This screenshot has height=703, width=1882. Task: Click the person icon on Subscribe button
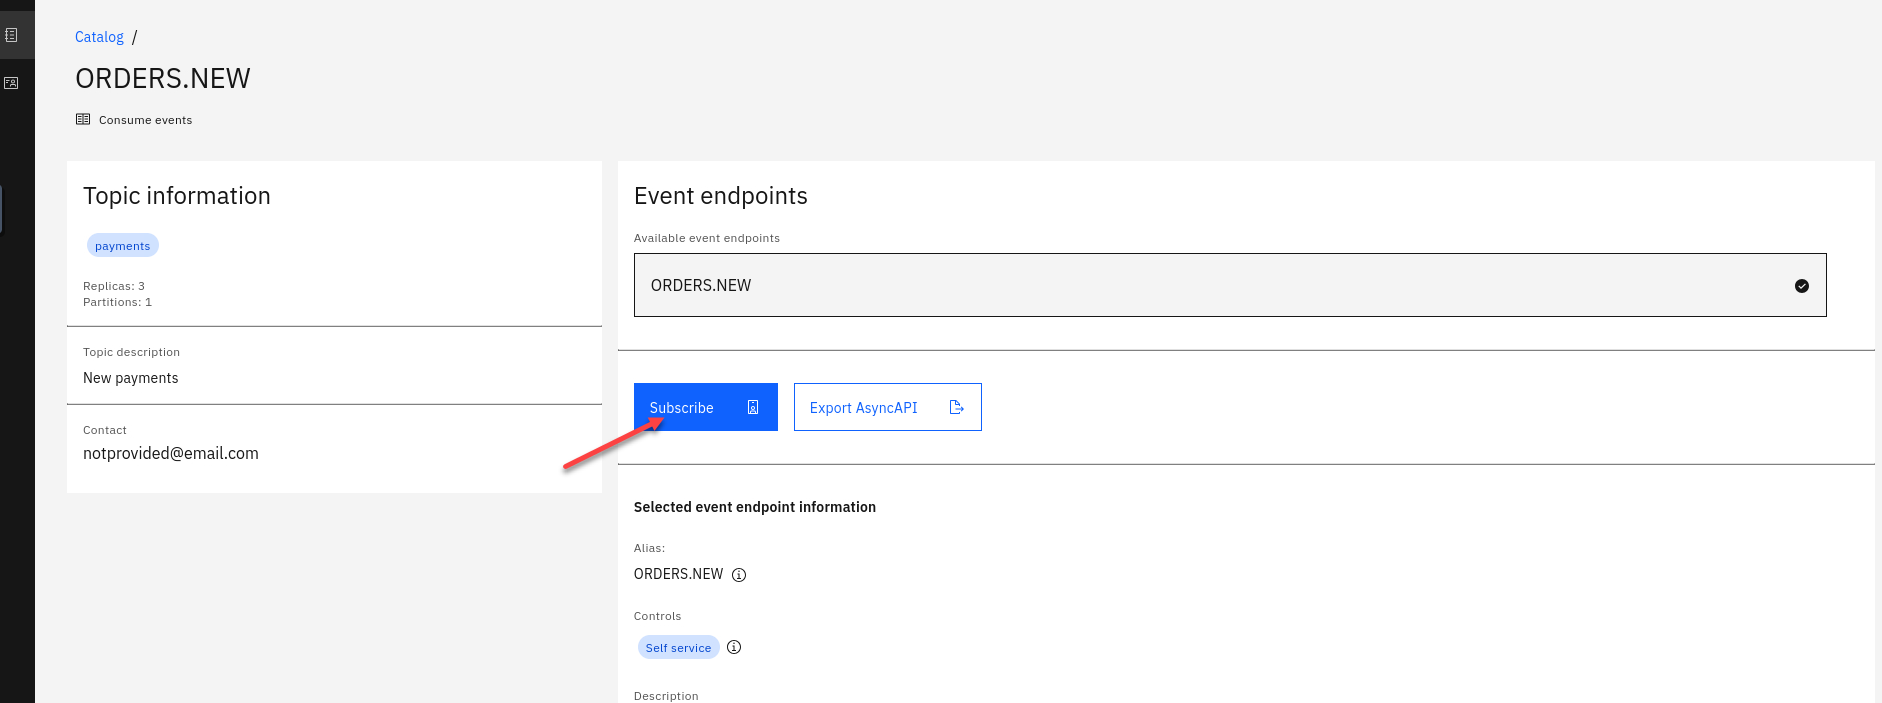pos(753,407)
